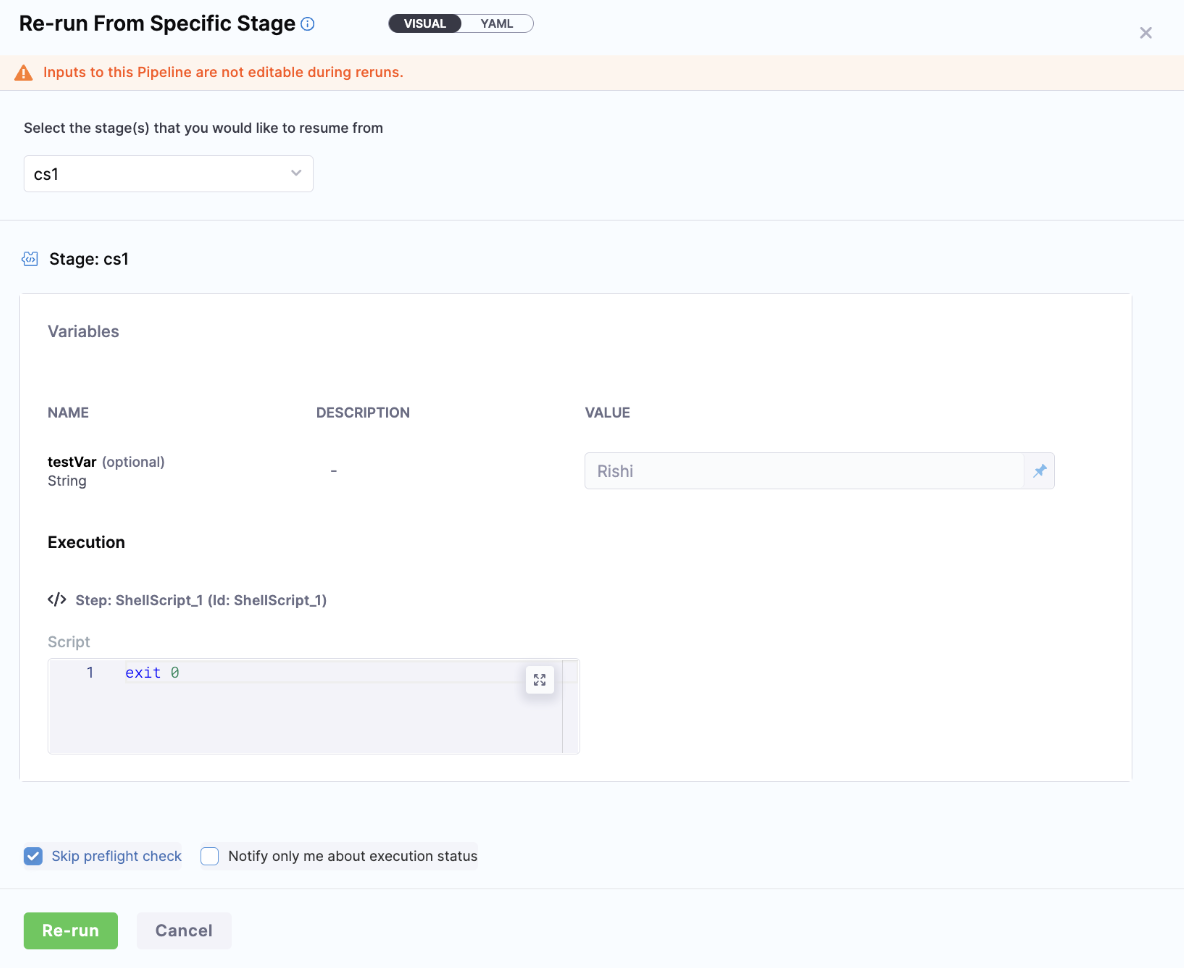Close the Re-run dialog with the X
This screenshot has width=1184, height=968.
1146,33
